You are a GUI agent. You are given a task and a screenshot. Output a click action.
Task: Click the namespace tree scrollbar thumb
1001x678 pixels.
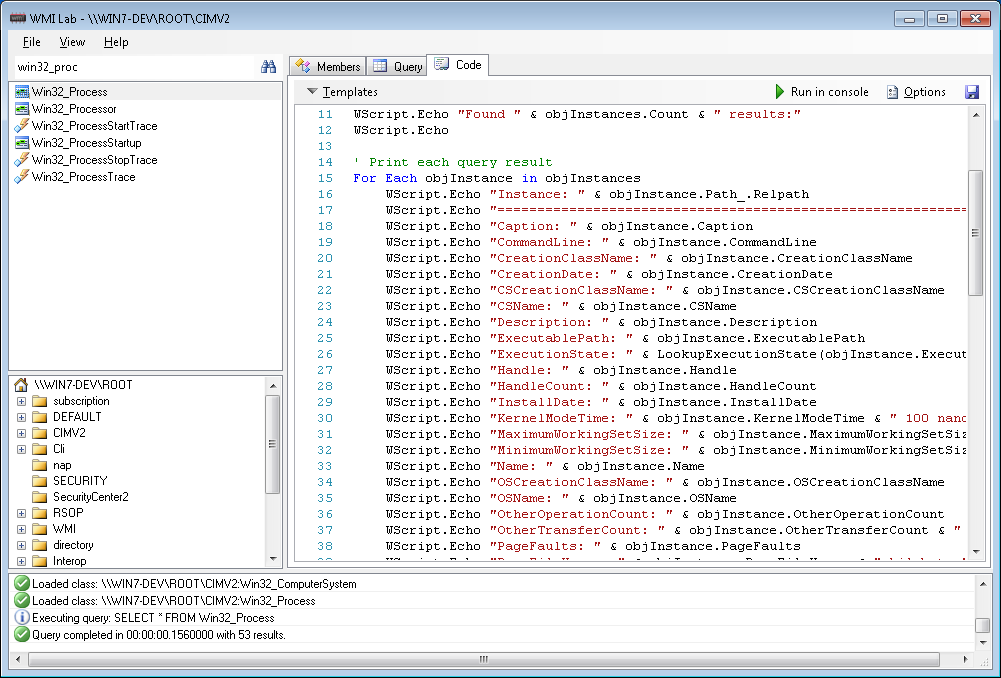pyautogui.click(x=273, y=444)
